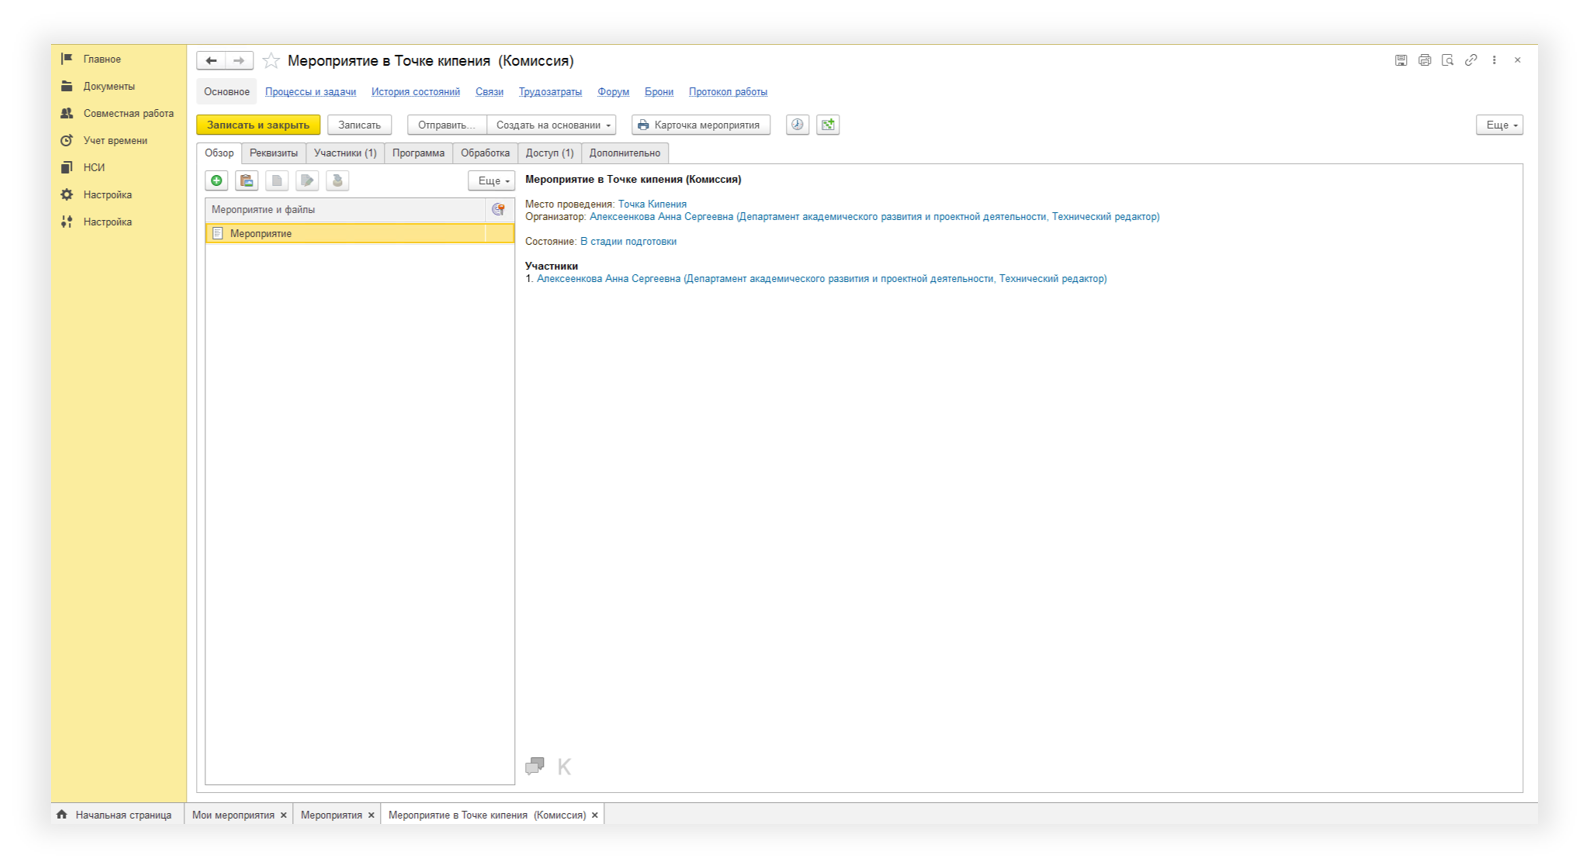Screen dimensions: 1589x868
Task: Get link using the chain icon
Action: coord(1471,60)
